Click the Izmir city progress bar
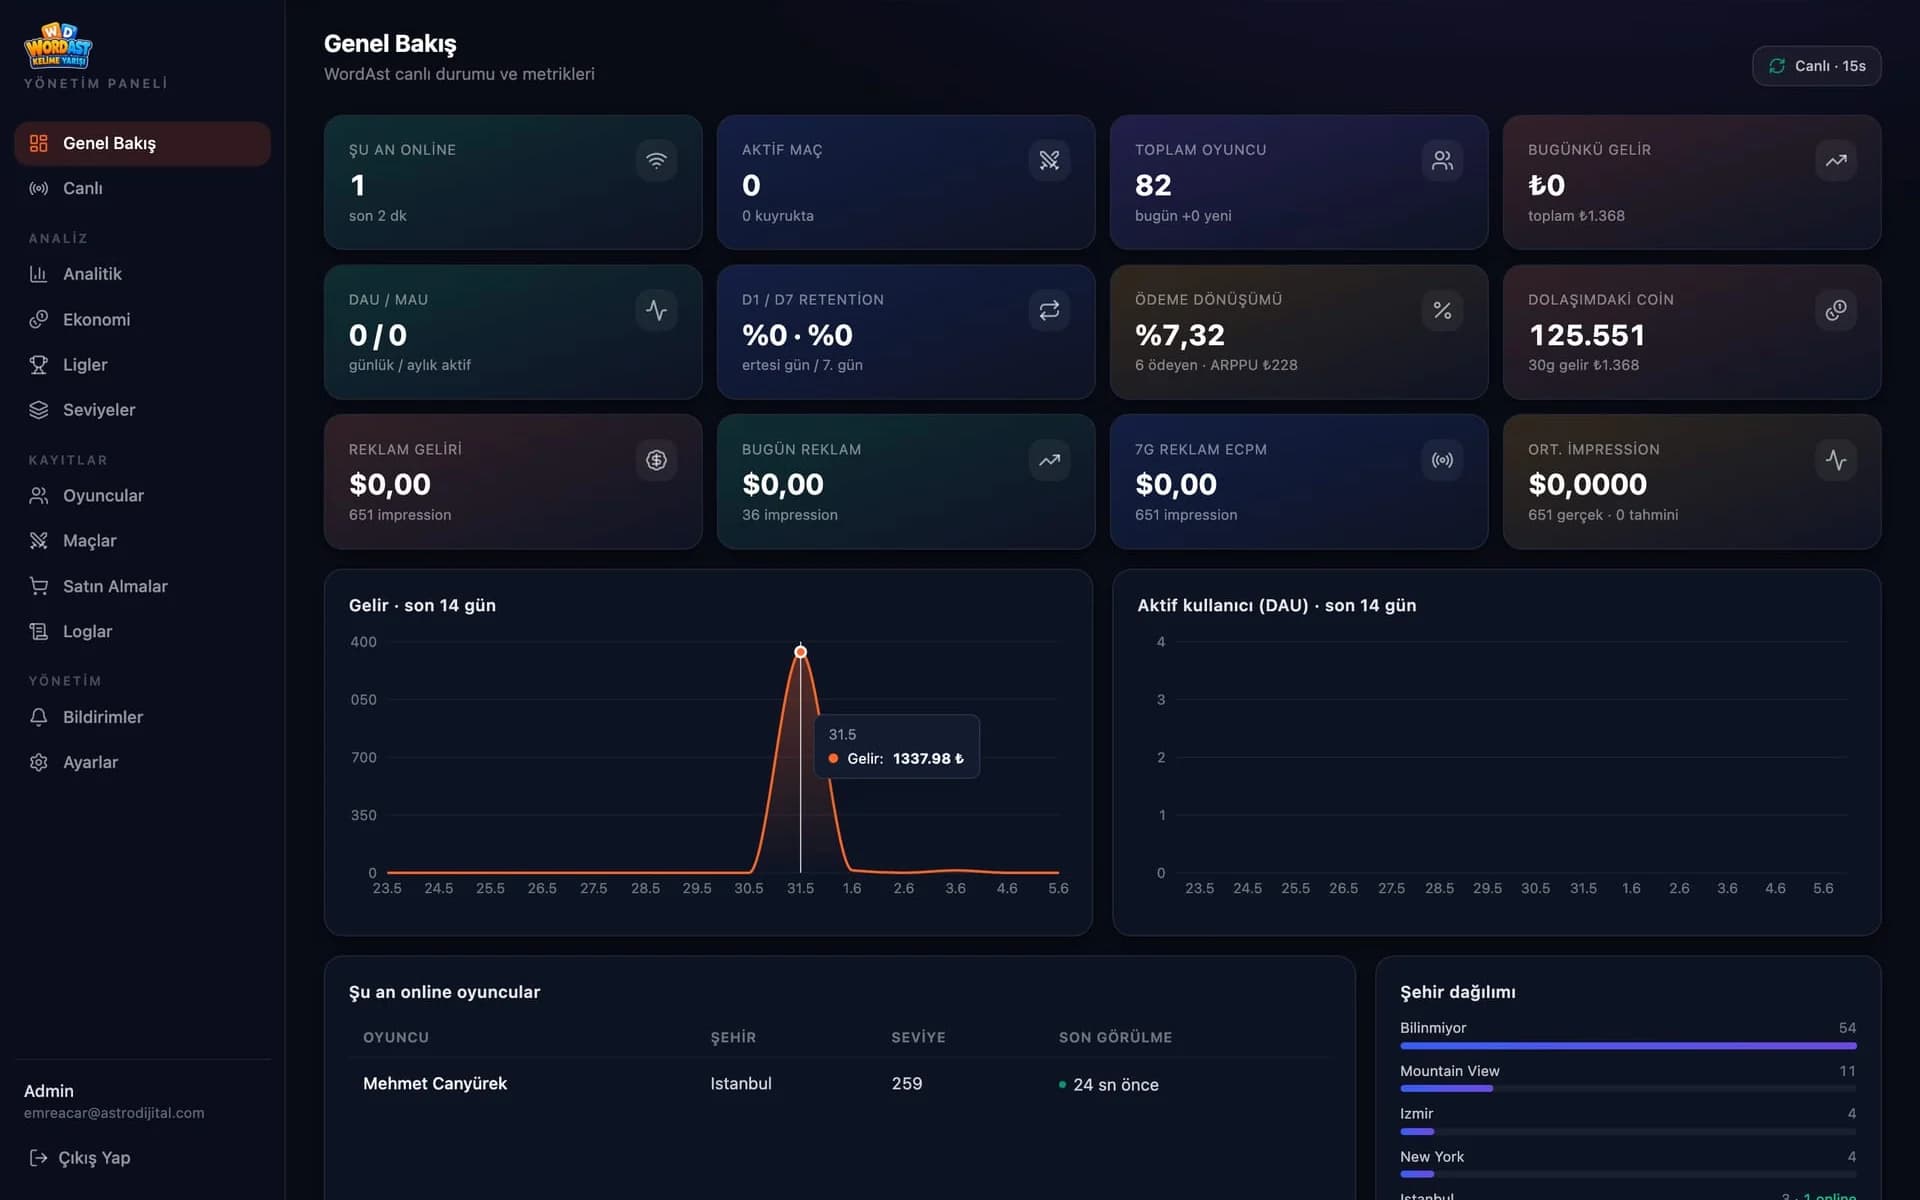 tap(1628, 1132)
